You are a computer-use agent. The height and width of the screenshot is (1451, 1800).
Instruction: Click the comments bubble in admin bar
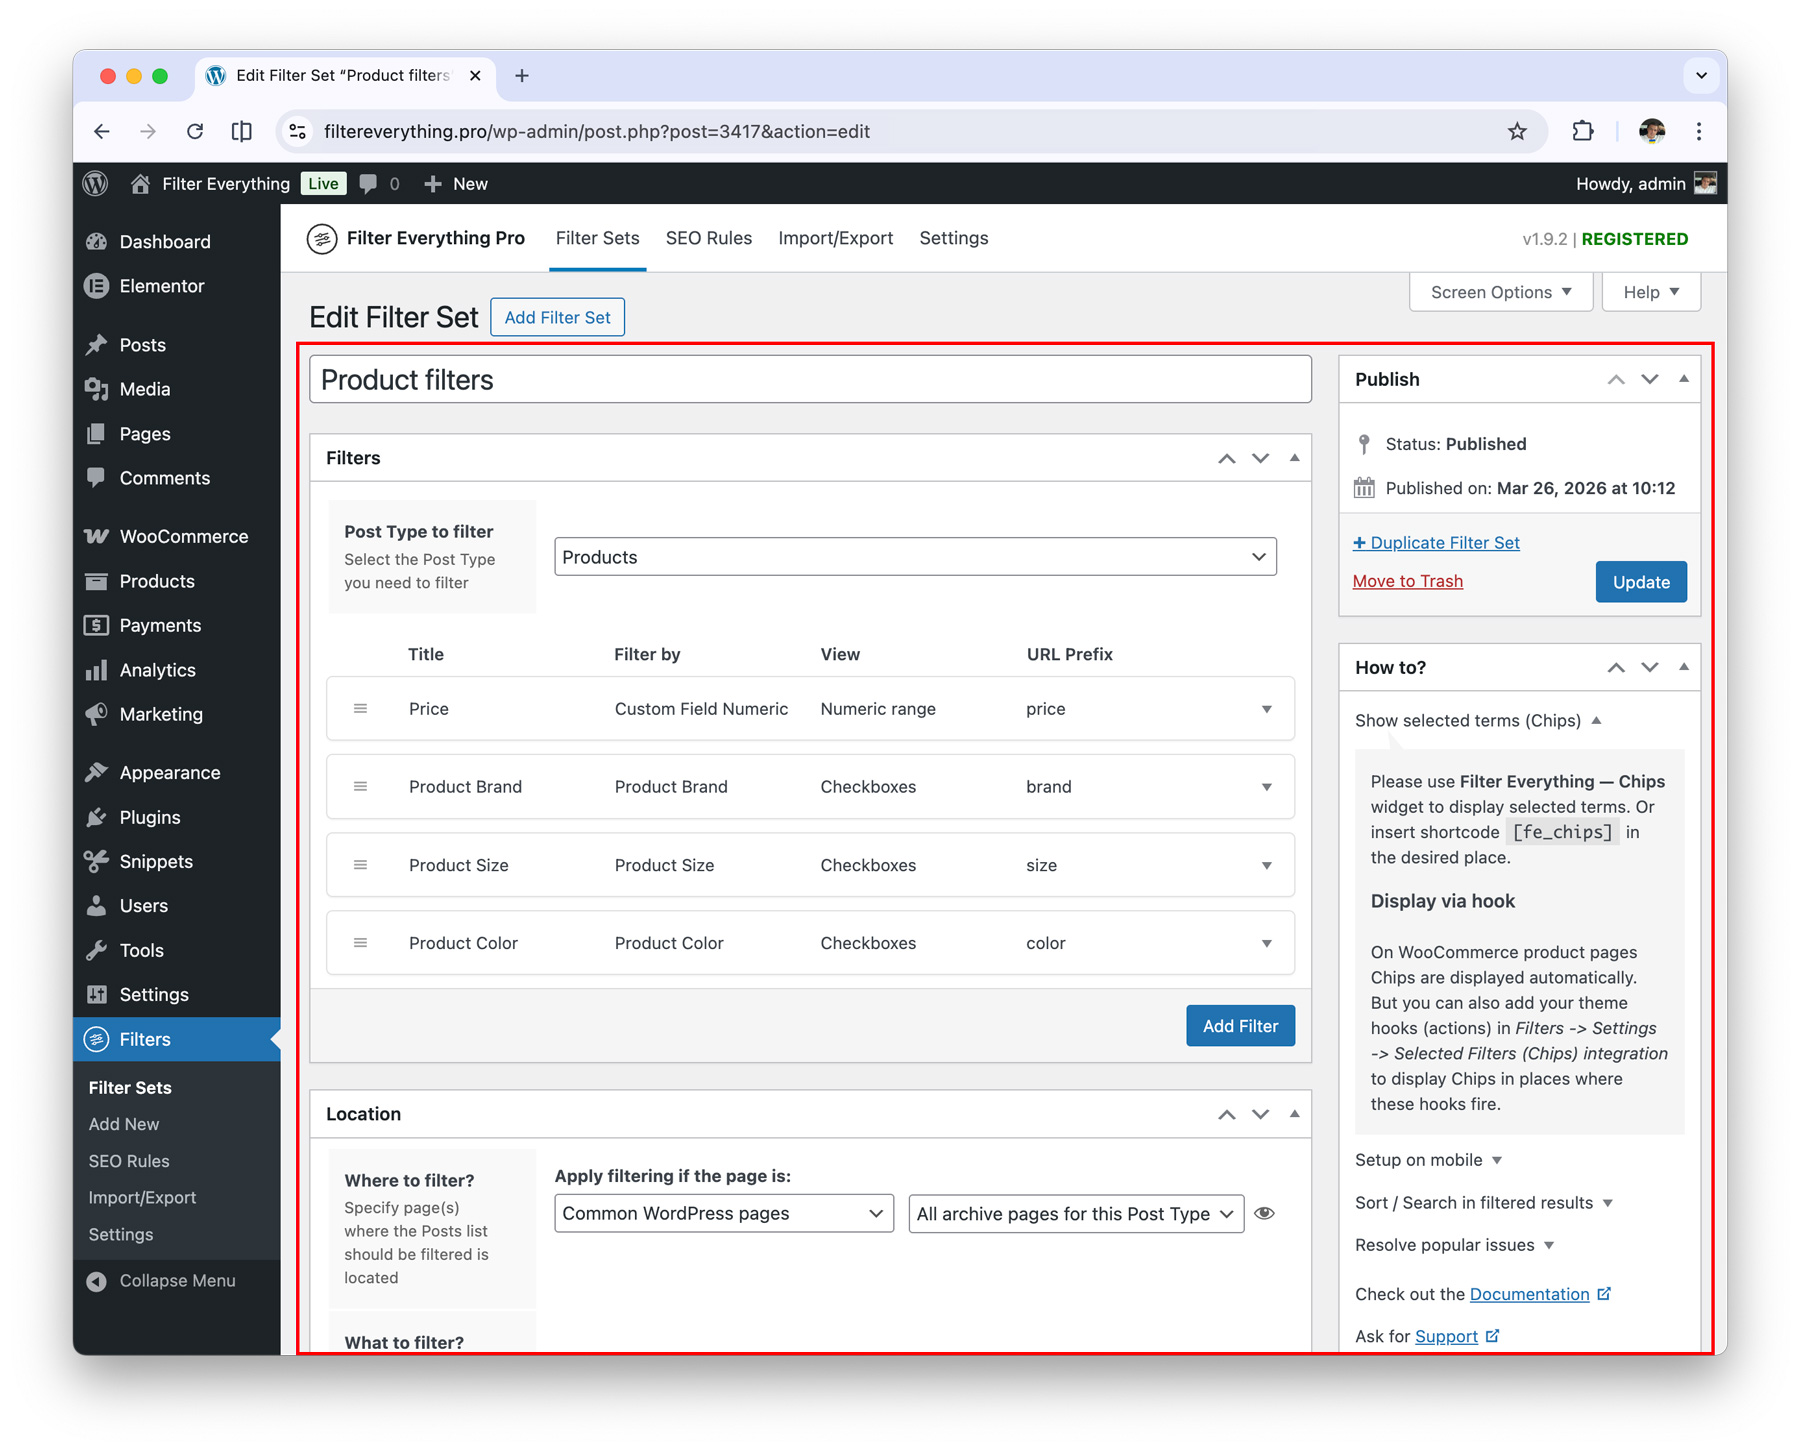pyautogui.click(x=369, y=184)
